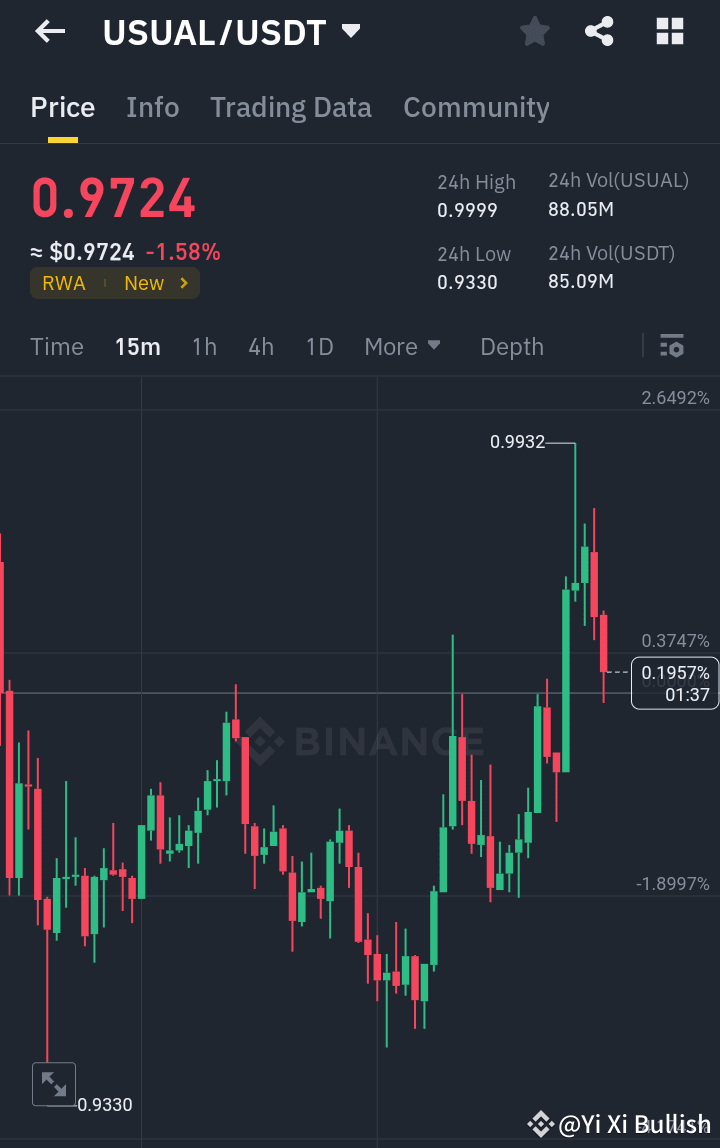Switch to the Trading Data tab

[291, 107]
